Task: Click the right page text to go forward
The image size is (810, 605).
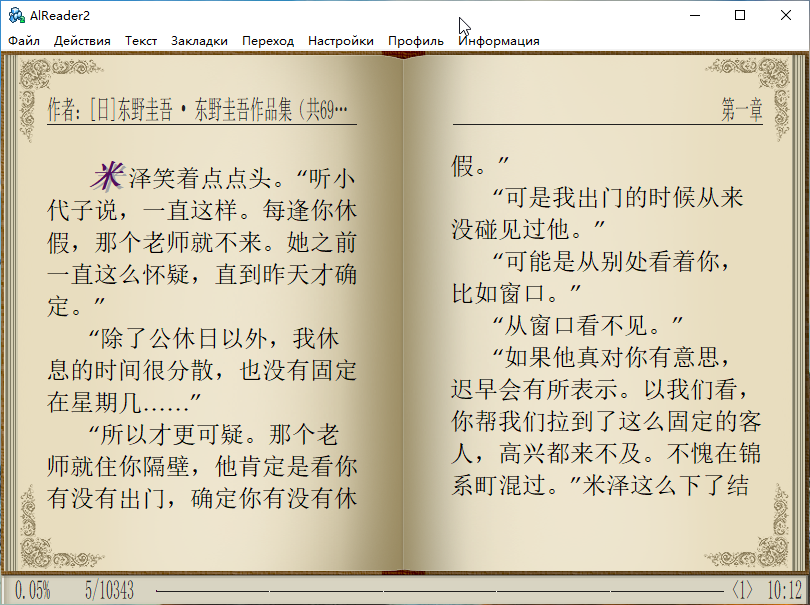Action: [606, 325]
